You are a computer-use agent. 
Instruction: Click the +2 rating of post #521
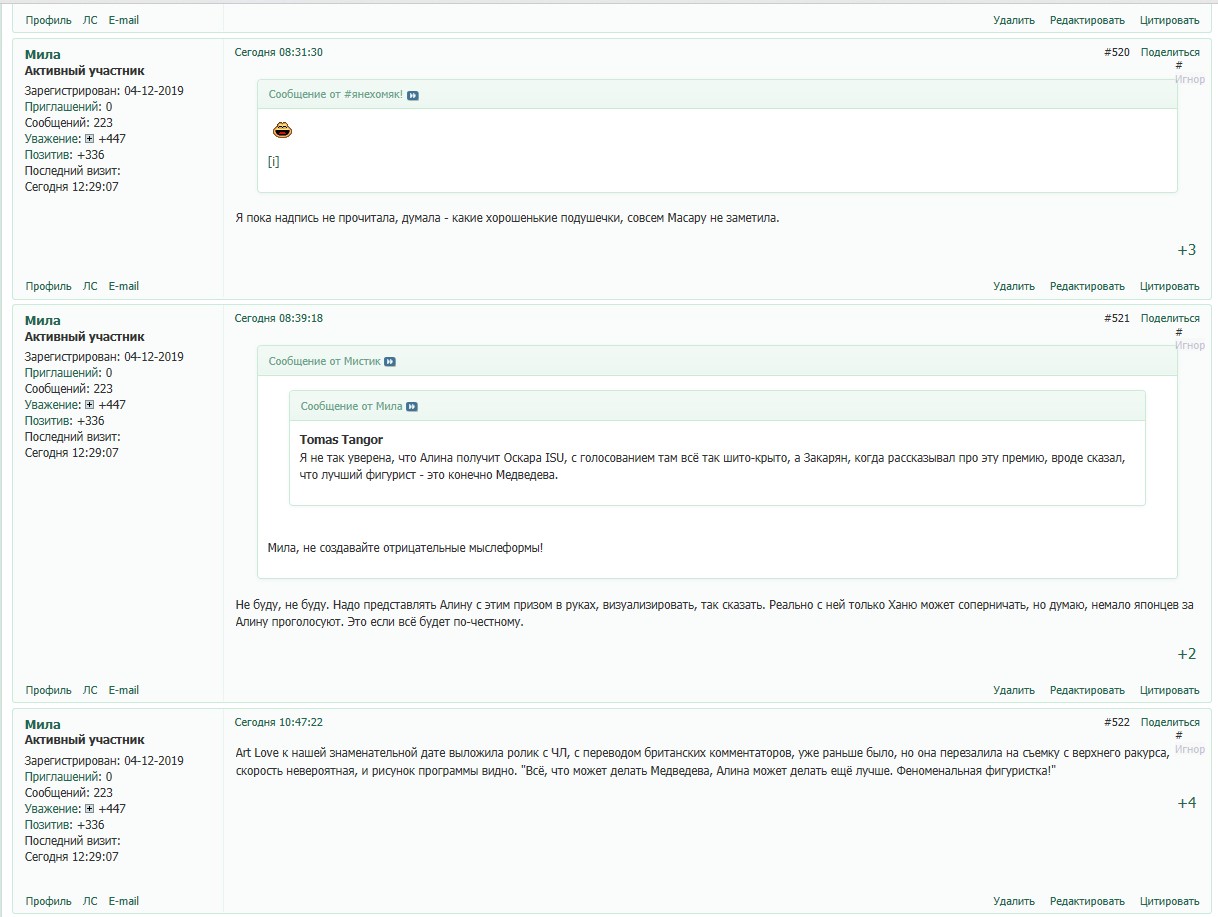1186,654
